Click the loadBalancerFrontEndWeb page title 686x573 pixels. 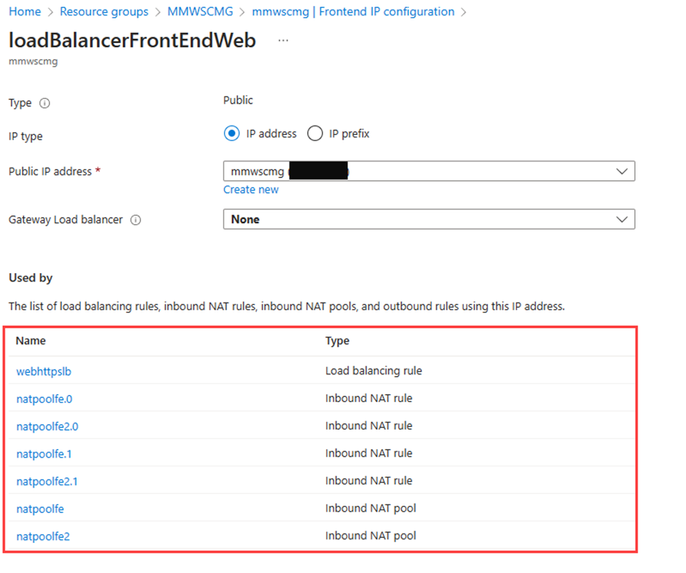coord(132,40)
